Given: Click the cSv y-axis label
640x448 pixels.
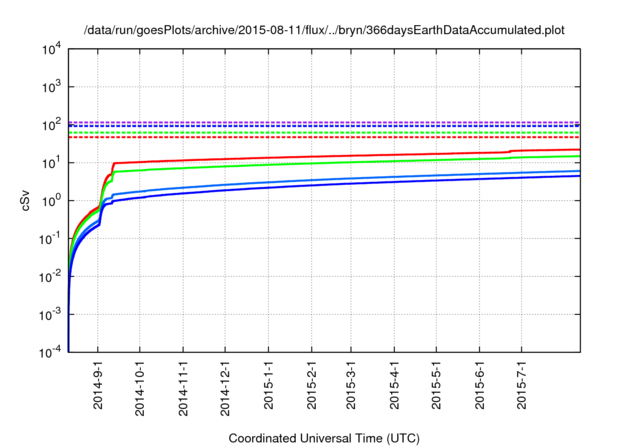Looking at the screenshot, I should 27,199.
